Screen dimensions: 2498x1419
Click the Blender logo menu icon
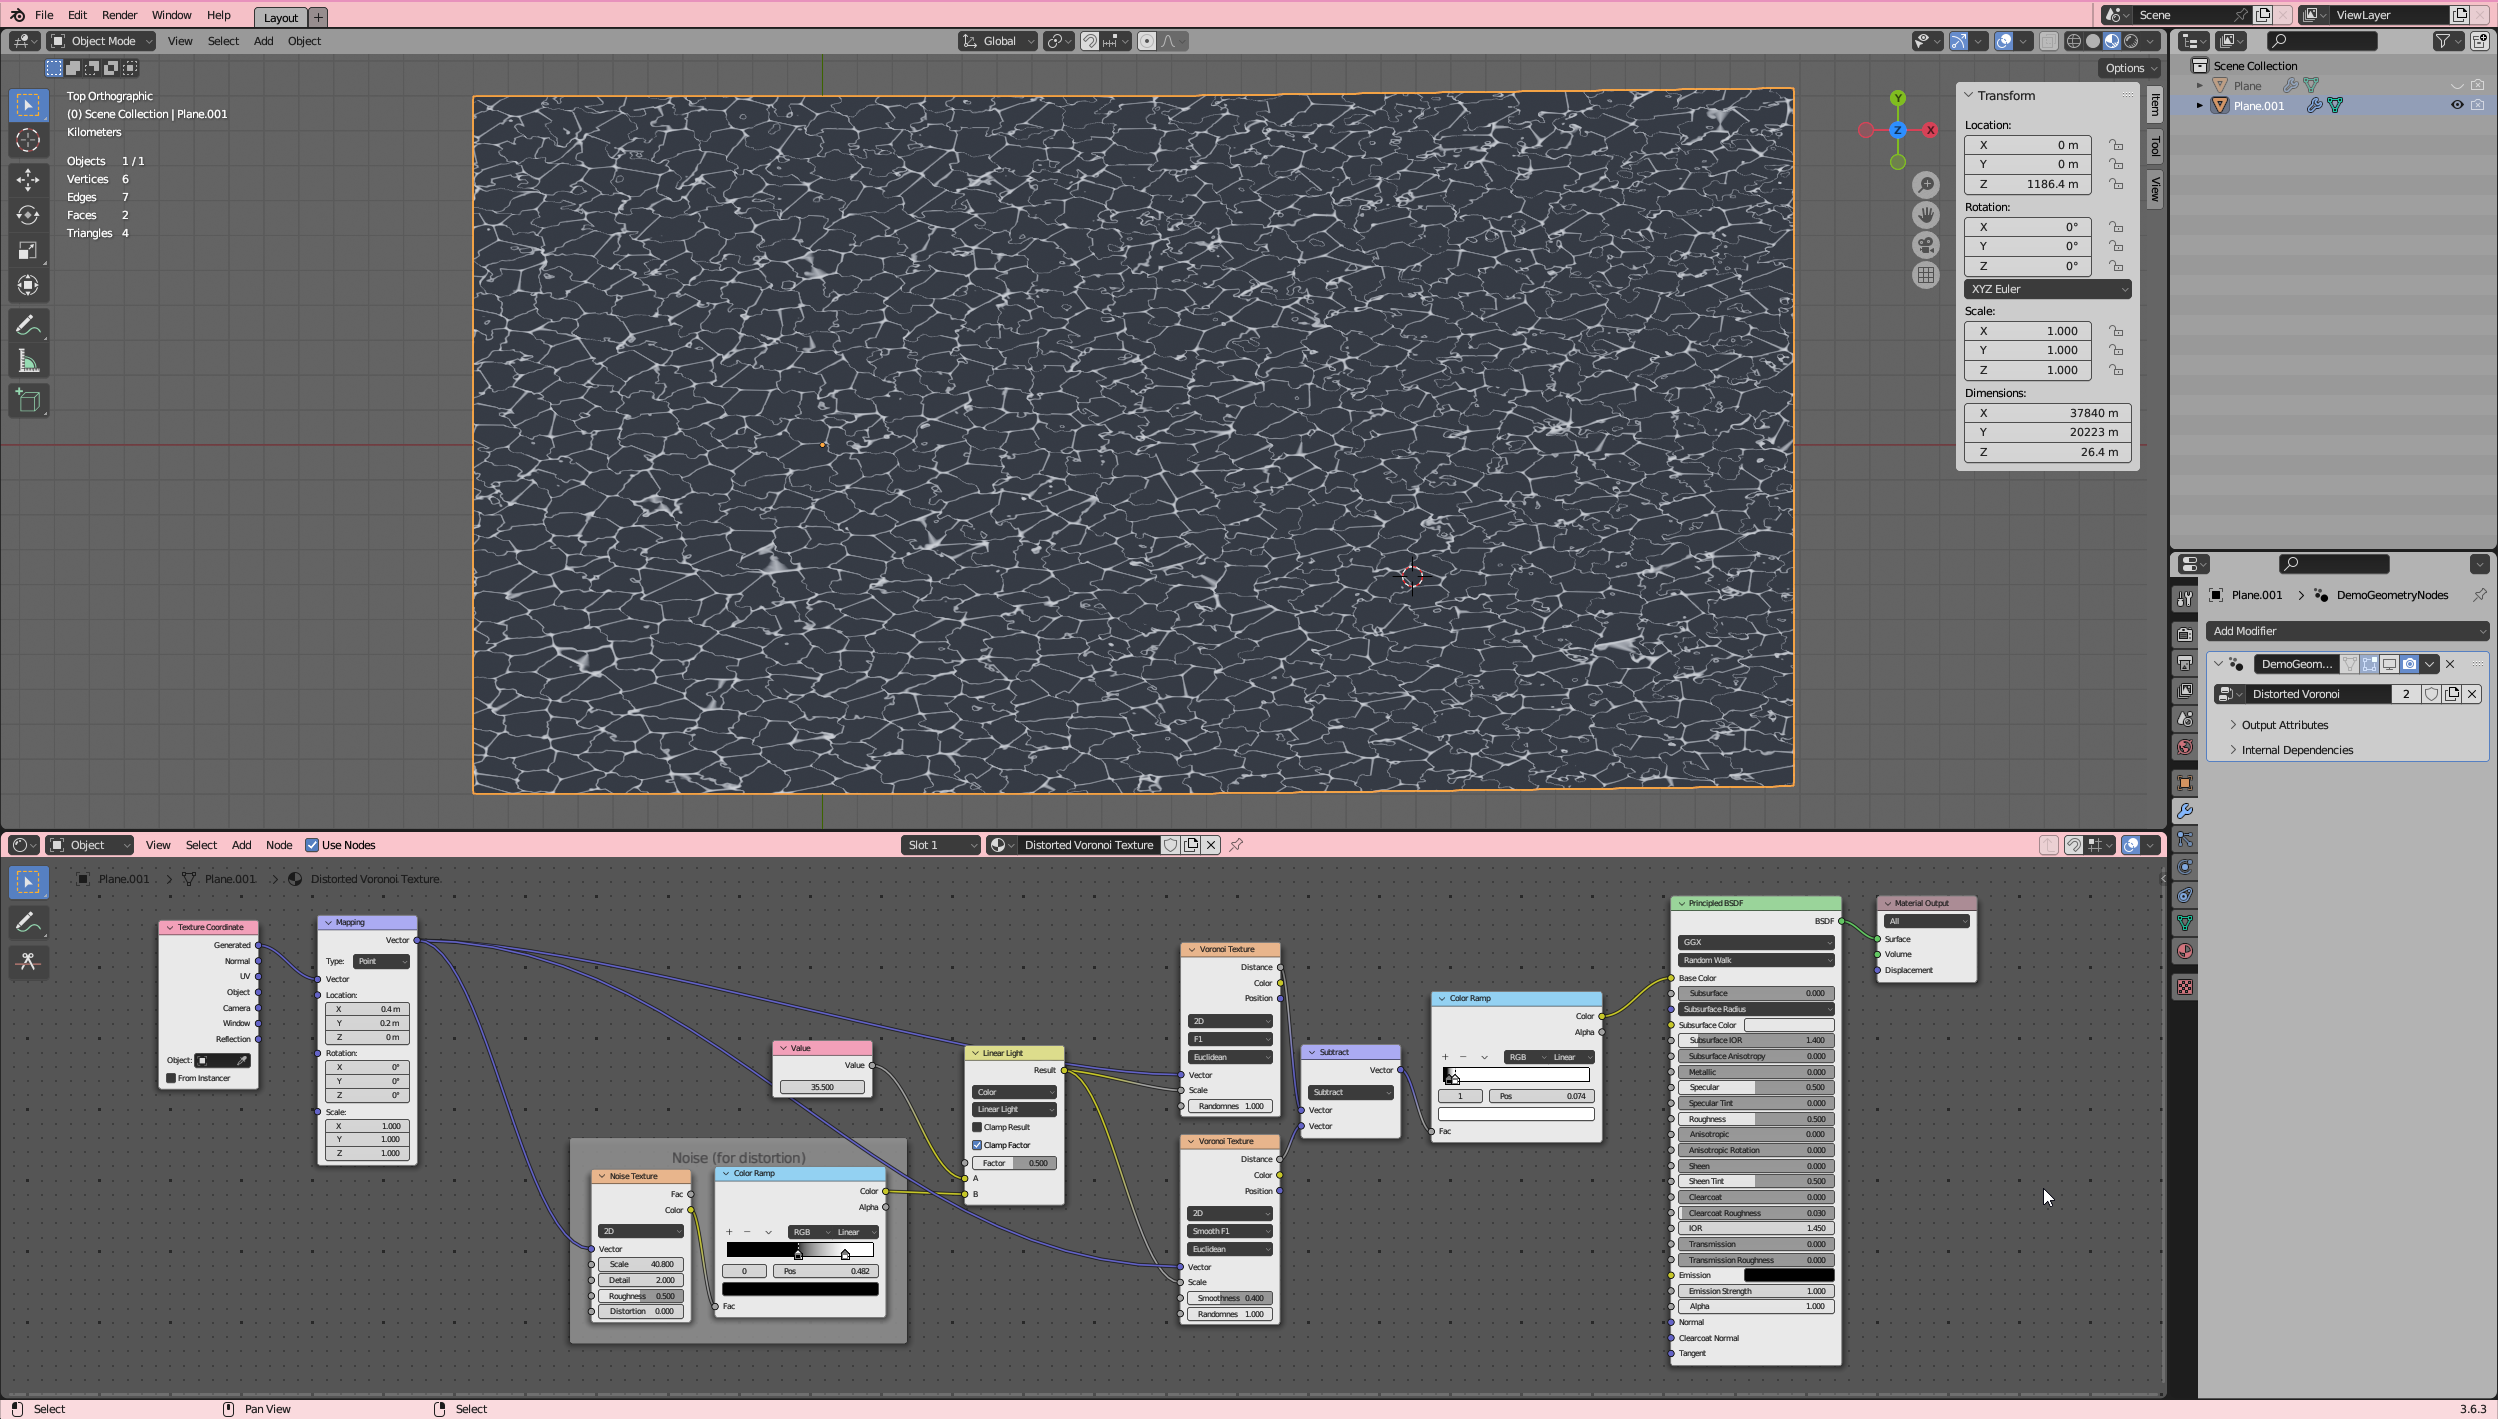(x=17, y=15)
